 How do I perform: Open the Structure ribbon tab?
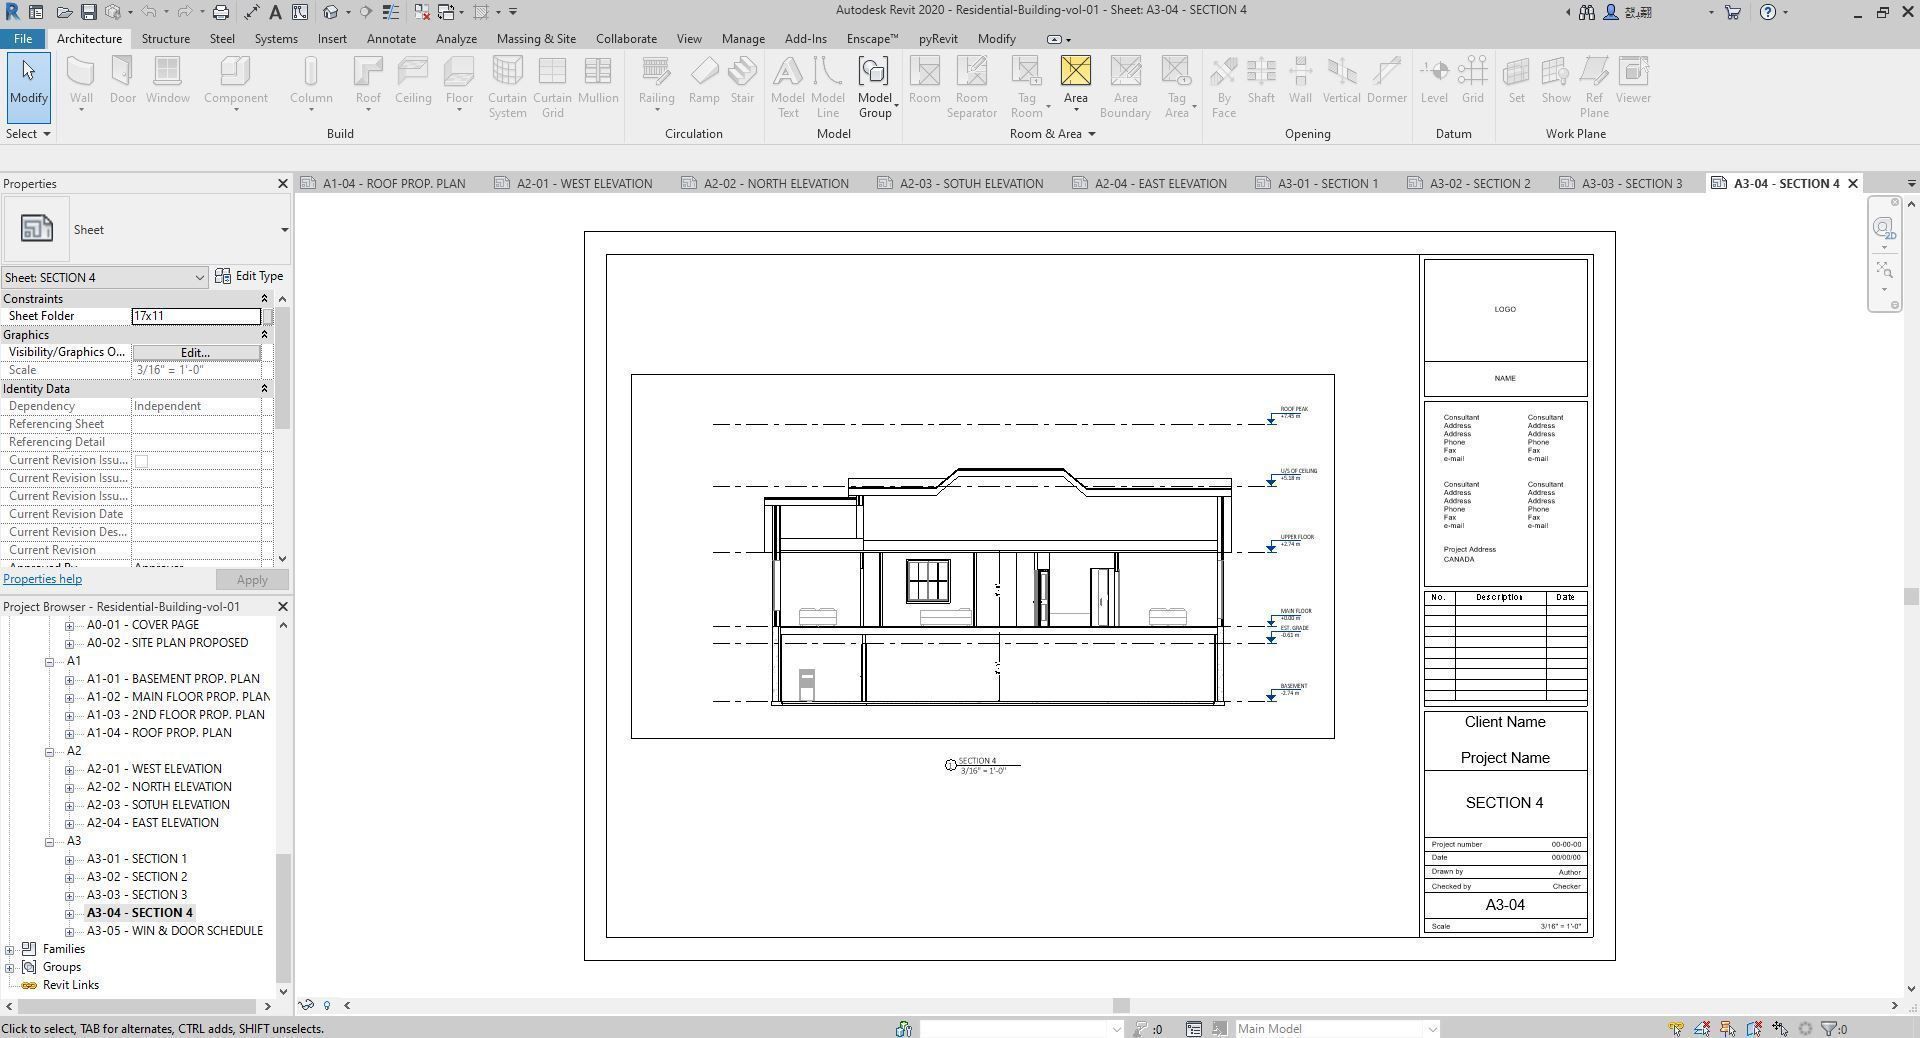tap(165, 39)
